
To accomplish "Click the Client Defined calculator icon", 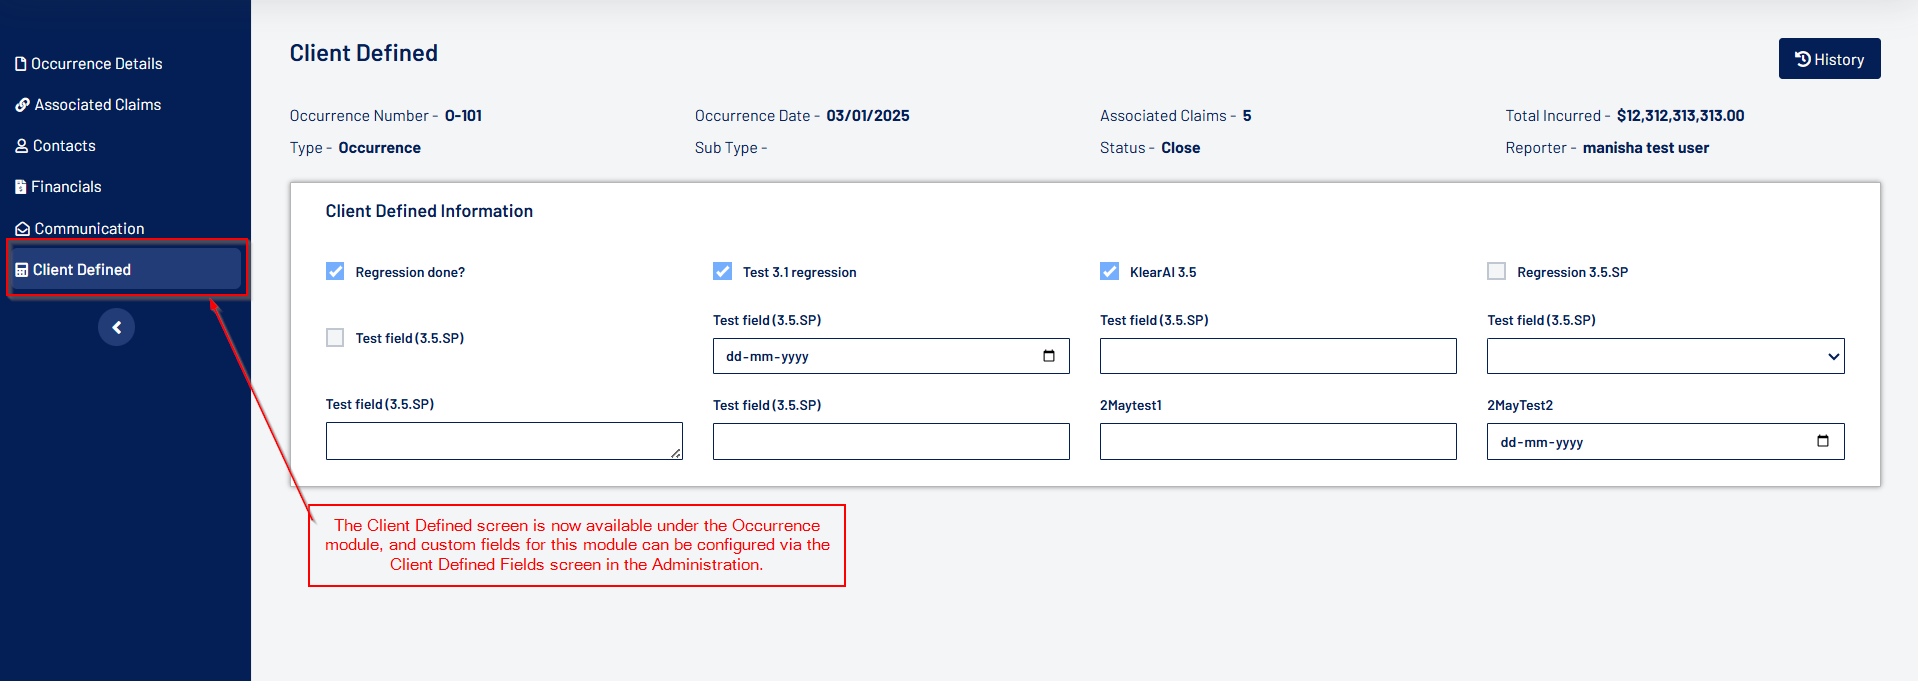I will click(22, 270).
